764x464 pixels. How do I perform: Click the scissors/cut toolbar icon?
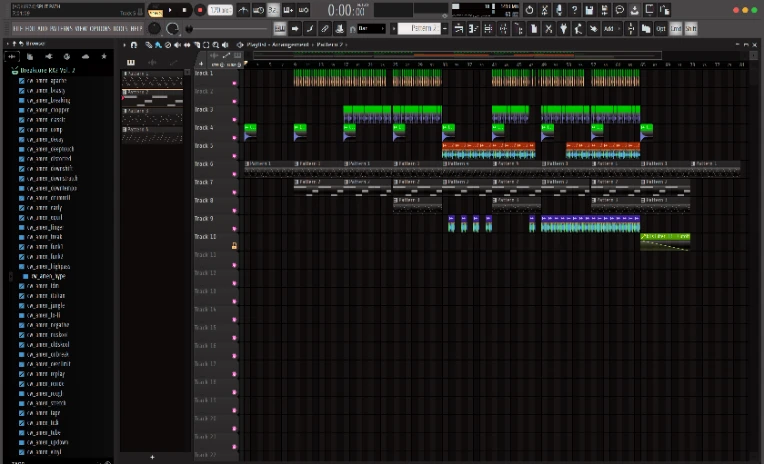(549, 29)
